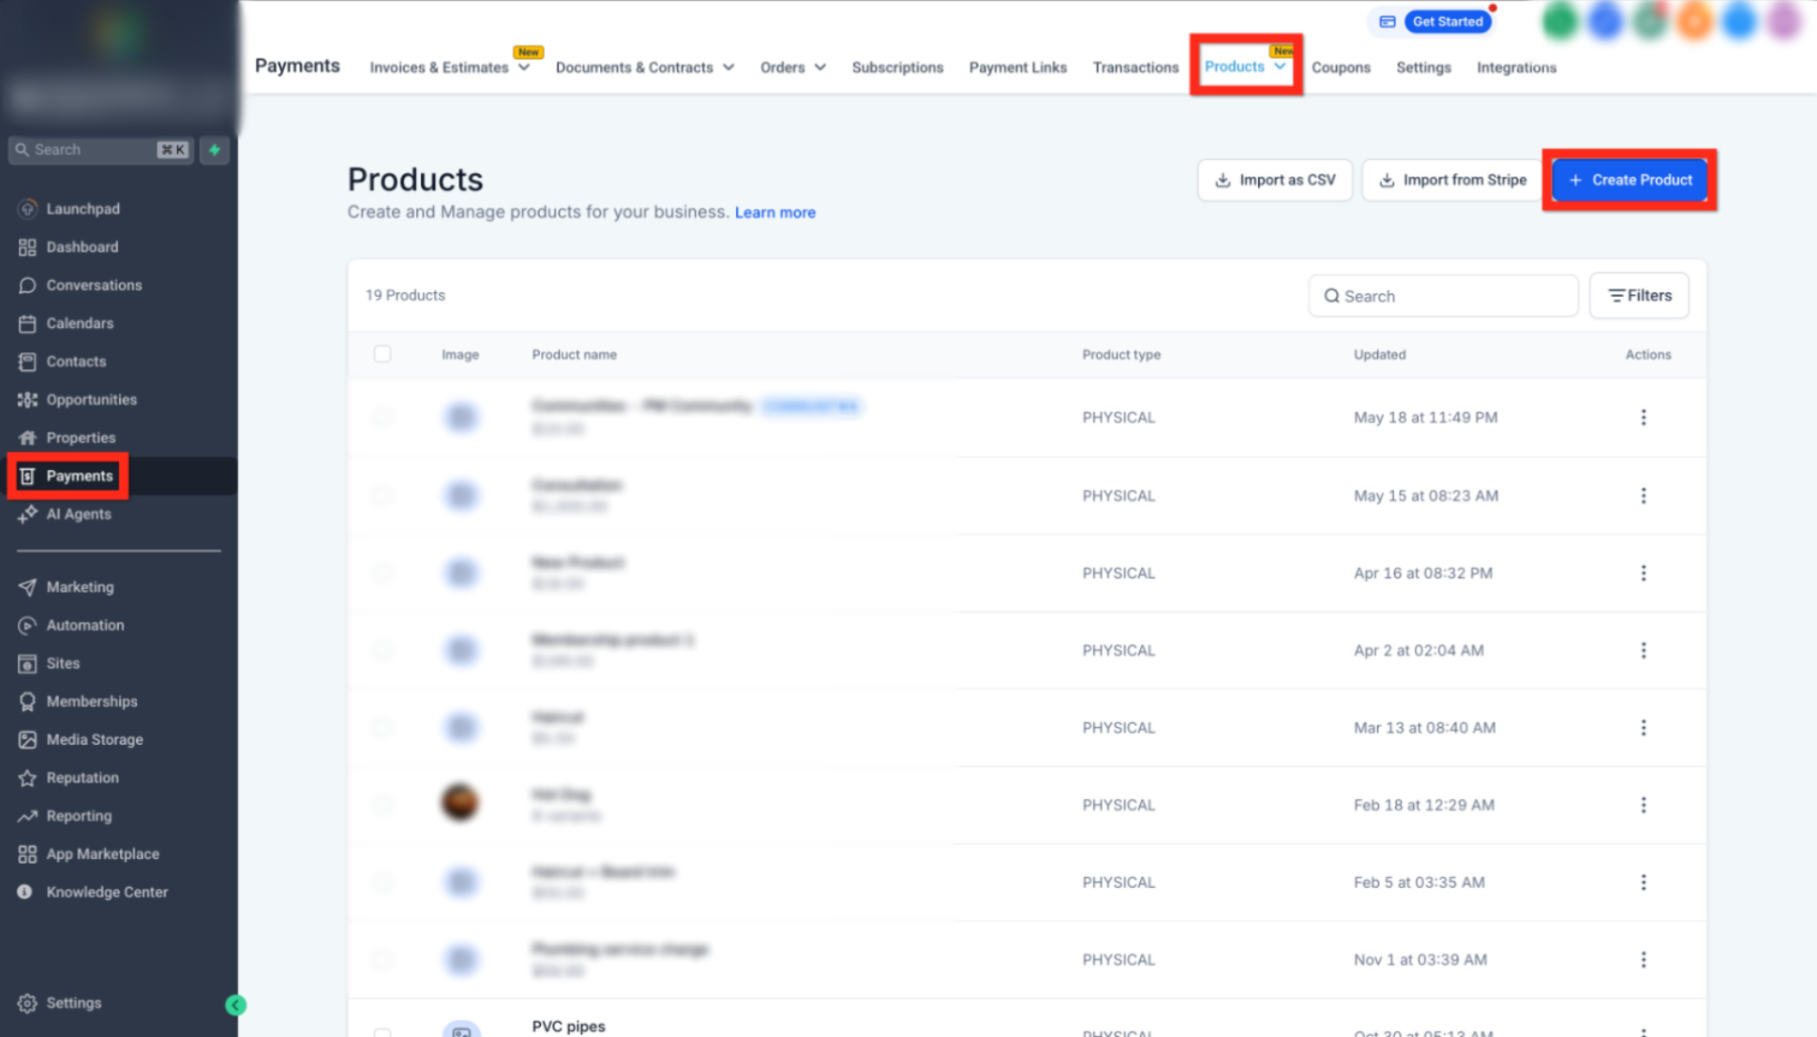Open Launchpad from the sidebar

coord(82,209)
